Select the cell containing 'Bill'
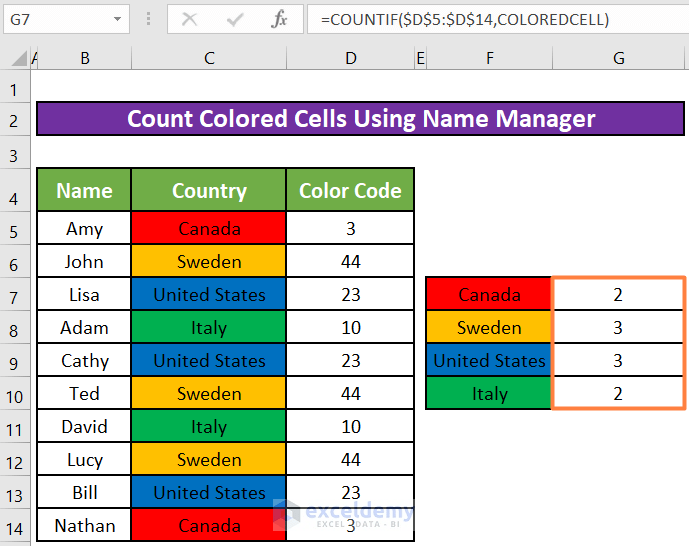Image resolution: width=689 pixels, height=546 pixels. tap(84, 492)
